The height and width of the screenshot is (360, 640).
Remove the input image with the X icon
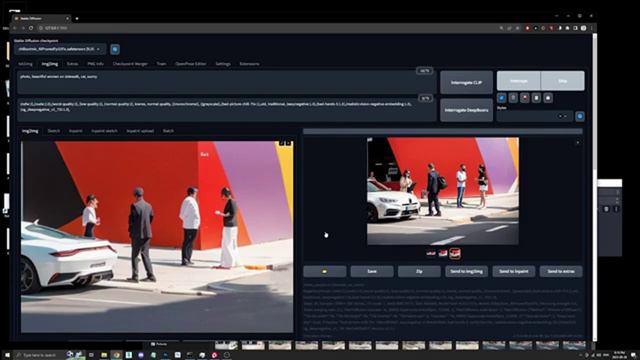click(x=288, y=143)
